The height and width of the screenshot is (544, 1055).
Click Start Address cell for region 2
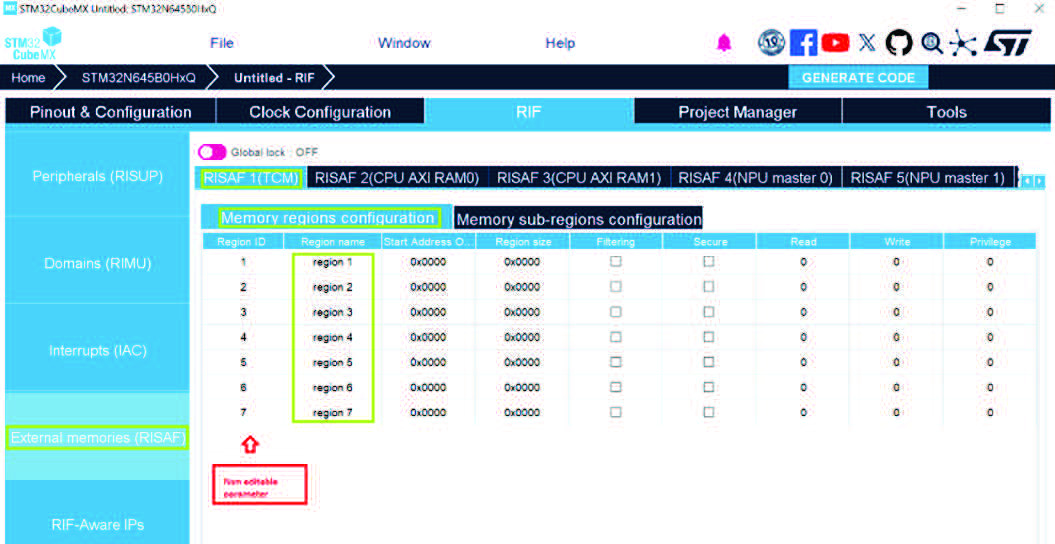tap(429, 286)
